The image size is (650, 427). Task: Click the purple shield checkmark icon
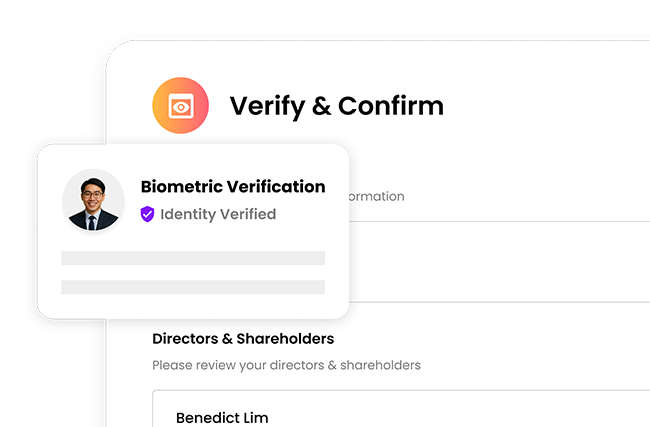pos(147,214)
